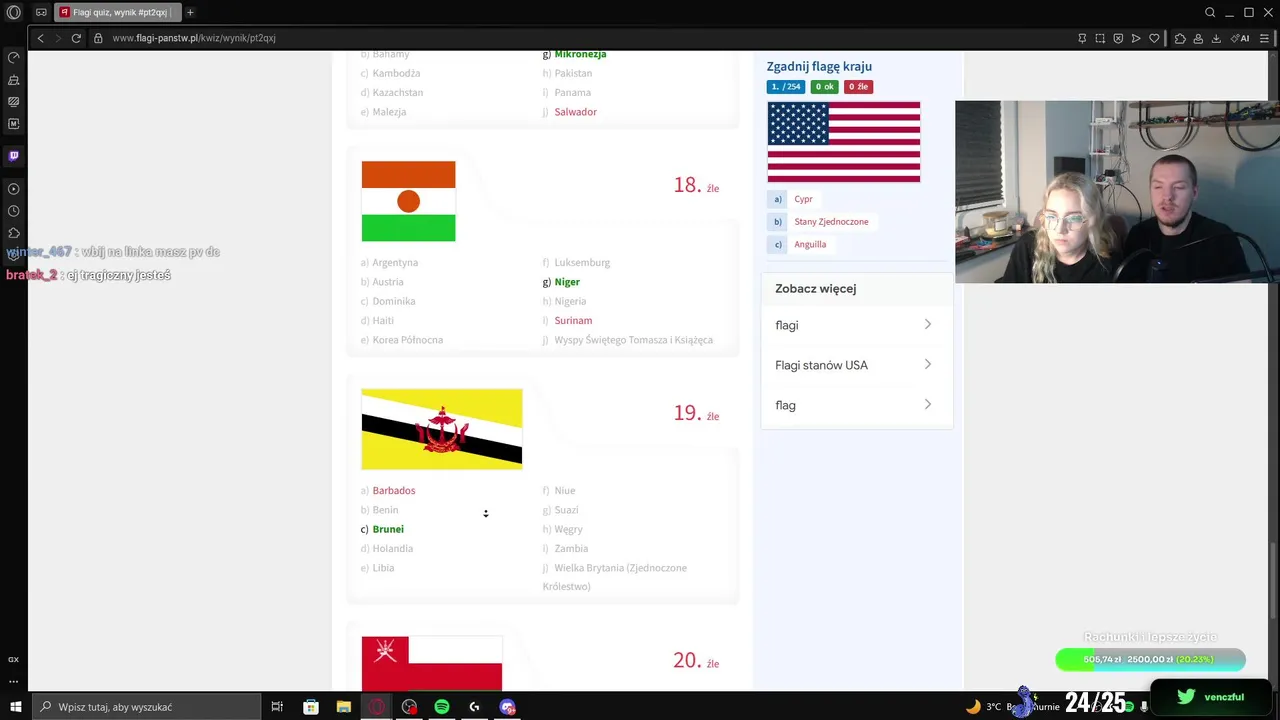Open the downloads icon
This screenshot has height=720, width=1280.
1216,38
